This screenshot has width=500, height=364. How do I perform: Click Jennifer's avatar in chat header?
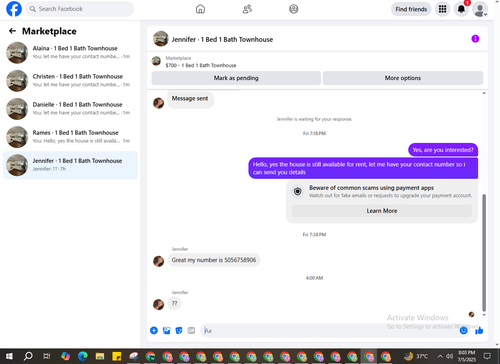click(x=161, y=39)
